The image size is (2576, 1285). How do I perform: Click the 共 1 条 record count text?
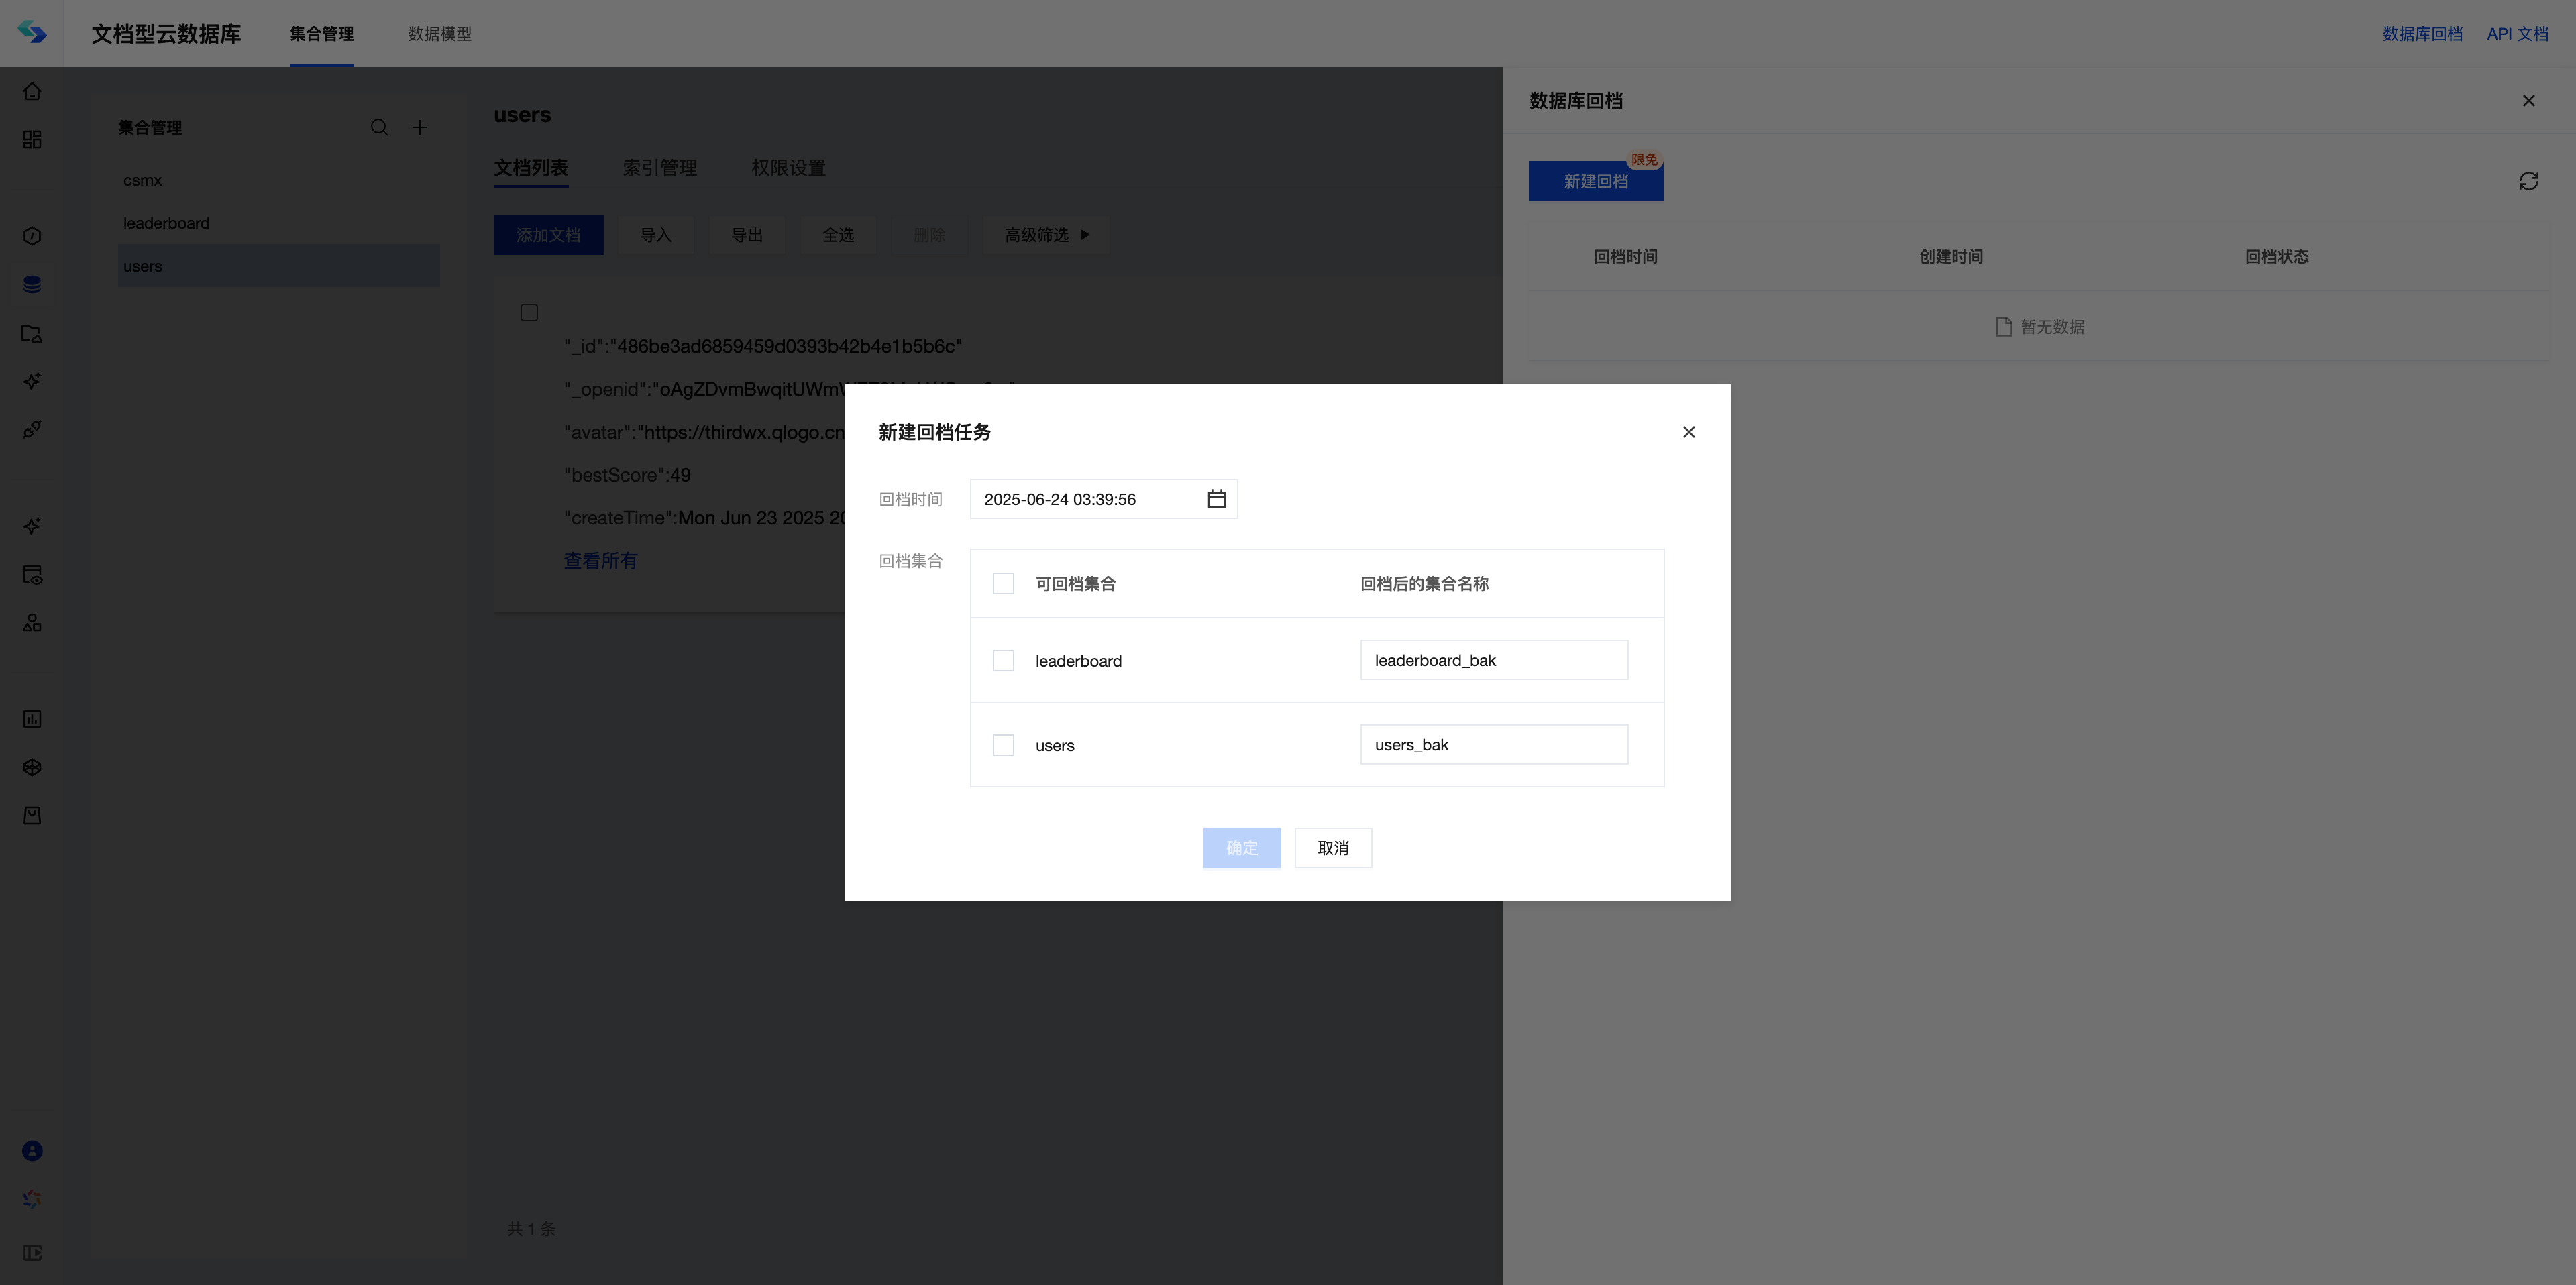pyautogui.click(x=531, y=1229)
